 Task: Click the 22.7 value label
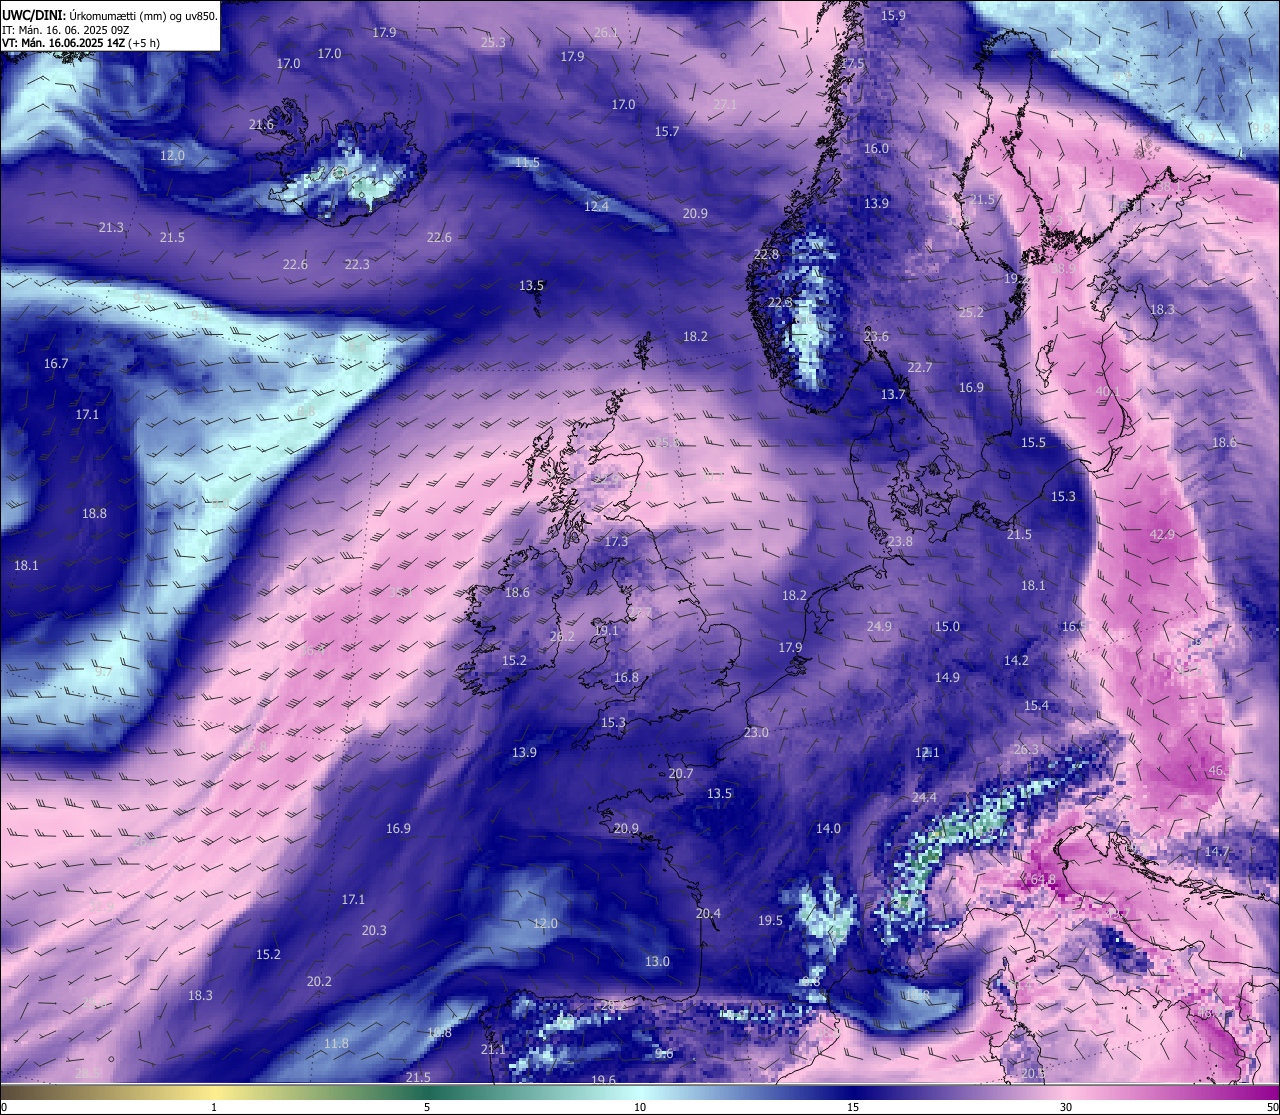920,368
